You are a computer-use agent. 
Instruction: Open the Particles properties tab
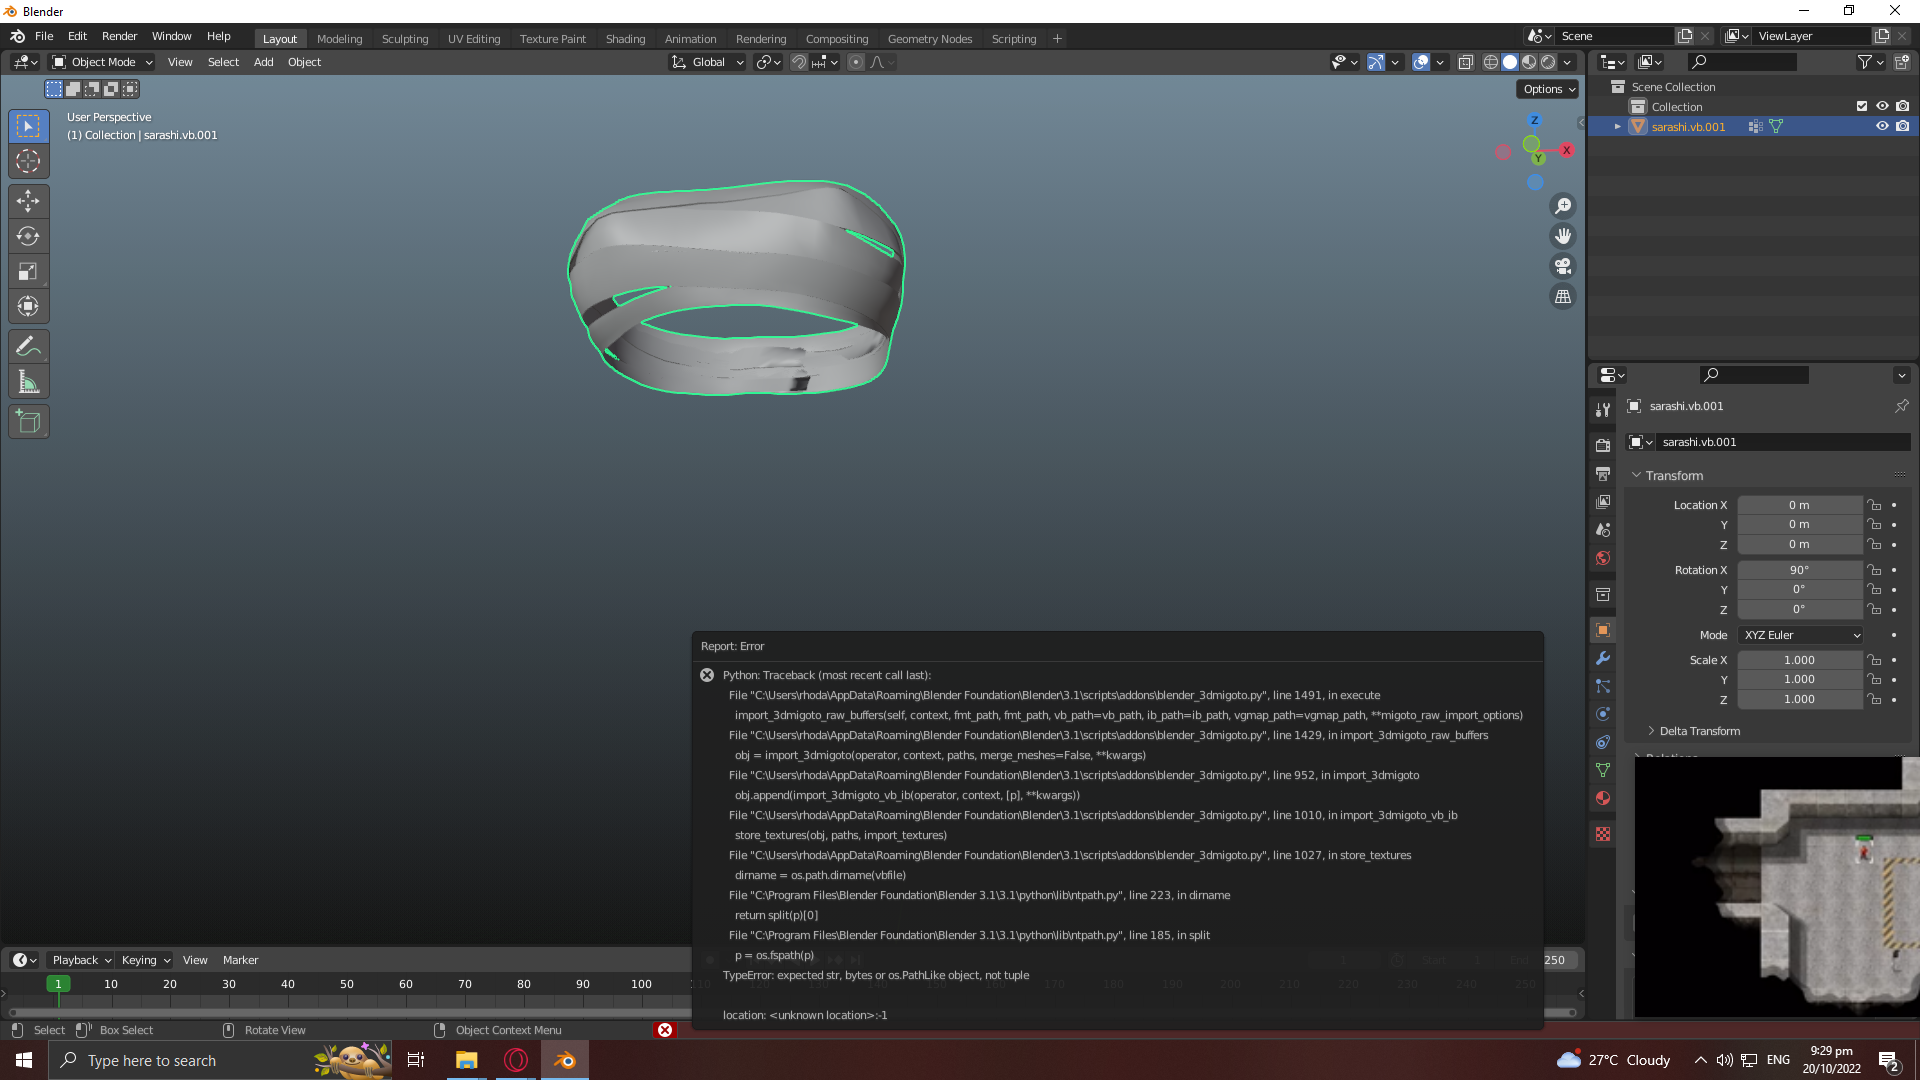click(1603, 686)
